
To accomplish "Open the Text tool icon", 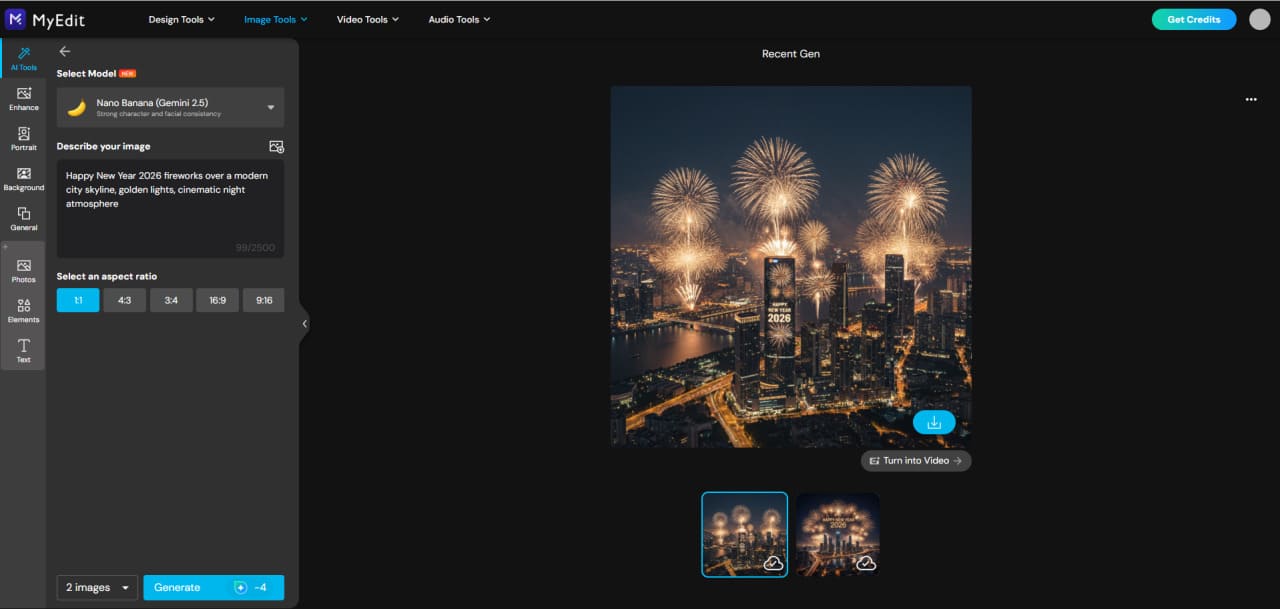I will [x=23, y=350].
